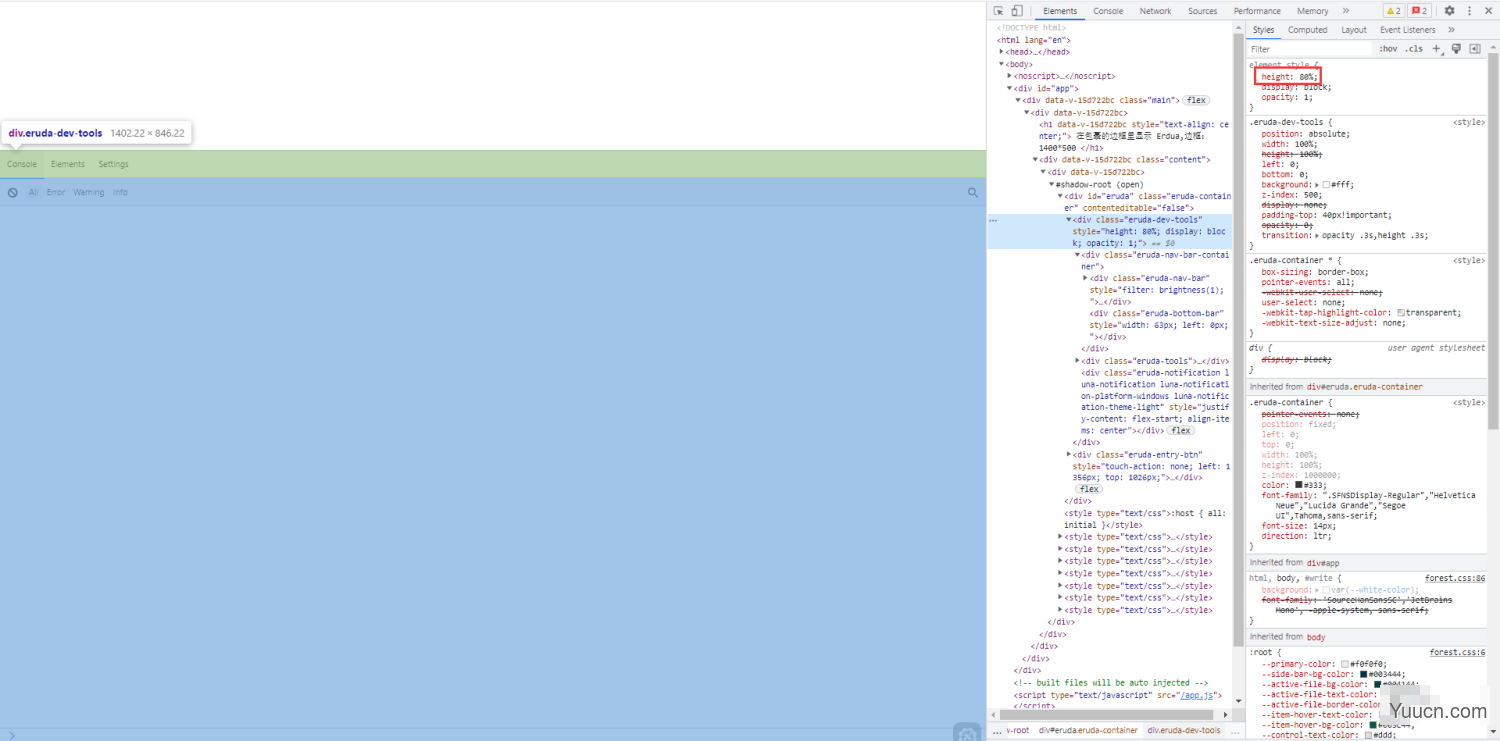The image size is (1500, 741).
Task: Expand the eruda-nav-bar div node
Action: tap(1086, 278)
